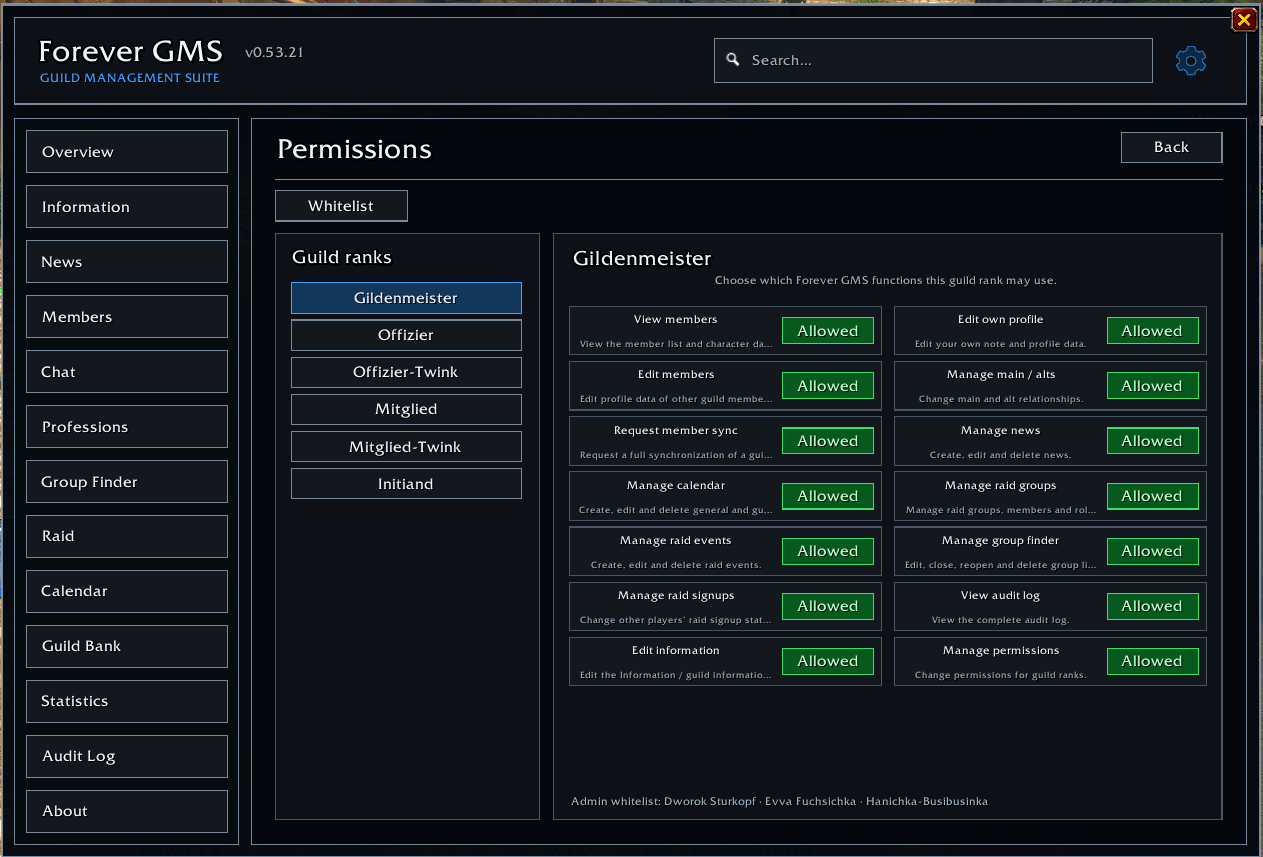
Task: Open the Calendar page
Action: pyautogui.click(x=127, y=591)
